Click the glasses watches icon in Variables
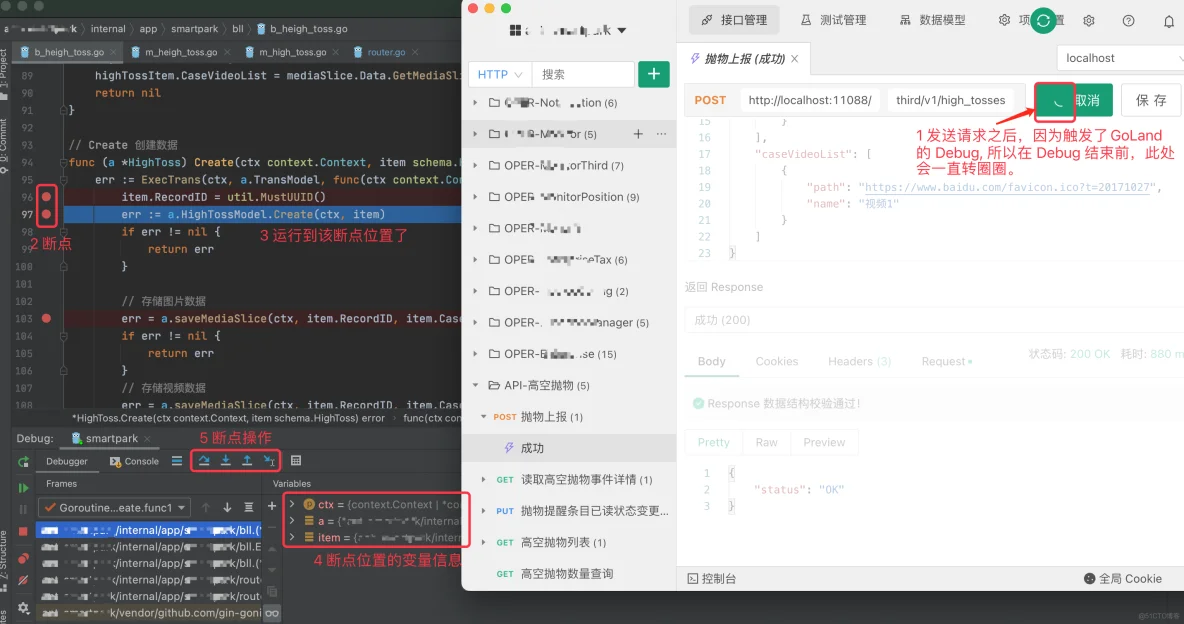This screenshot has height=624, width=1184. (x=272, y=613)
